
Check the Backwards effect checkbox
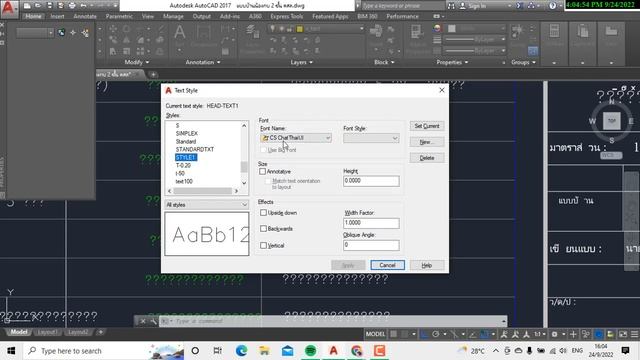pos(263,229)
